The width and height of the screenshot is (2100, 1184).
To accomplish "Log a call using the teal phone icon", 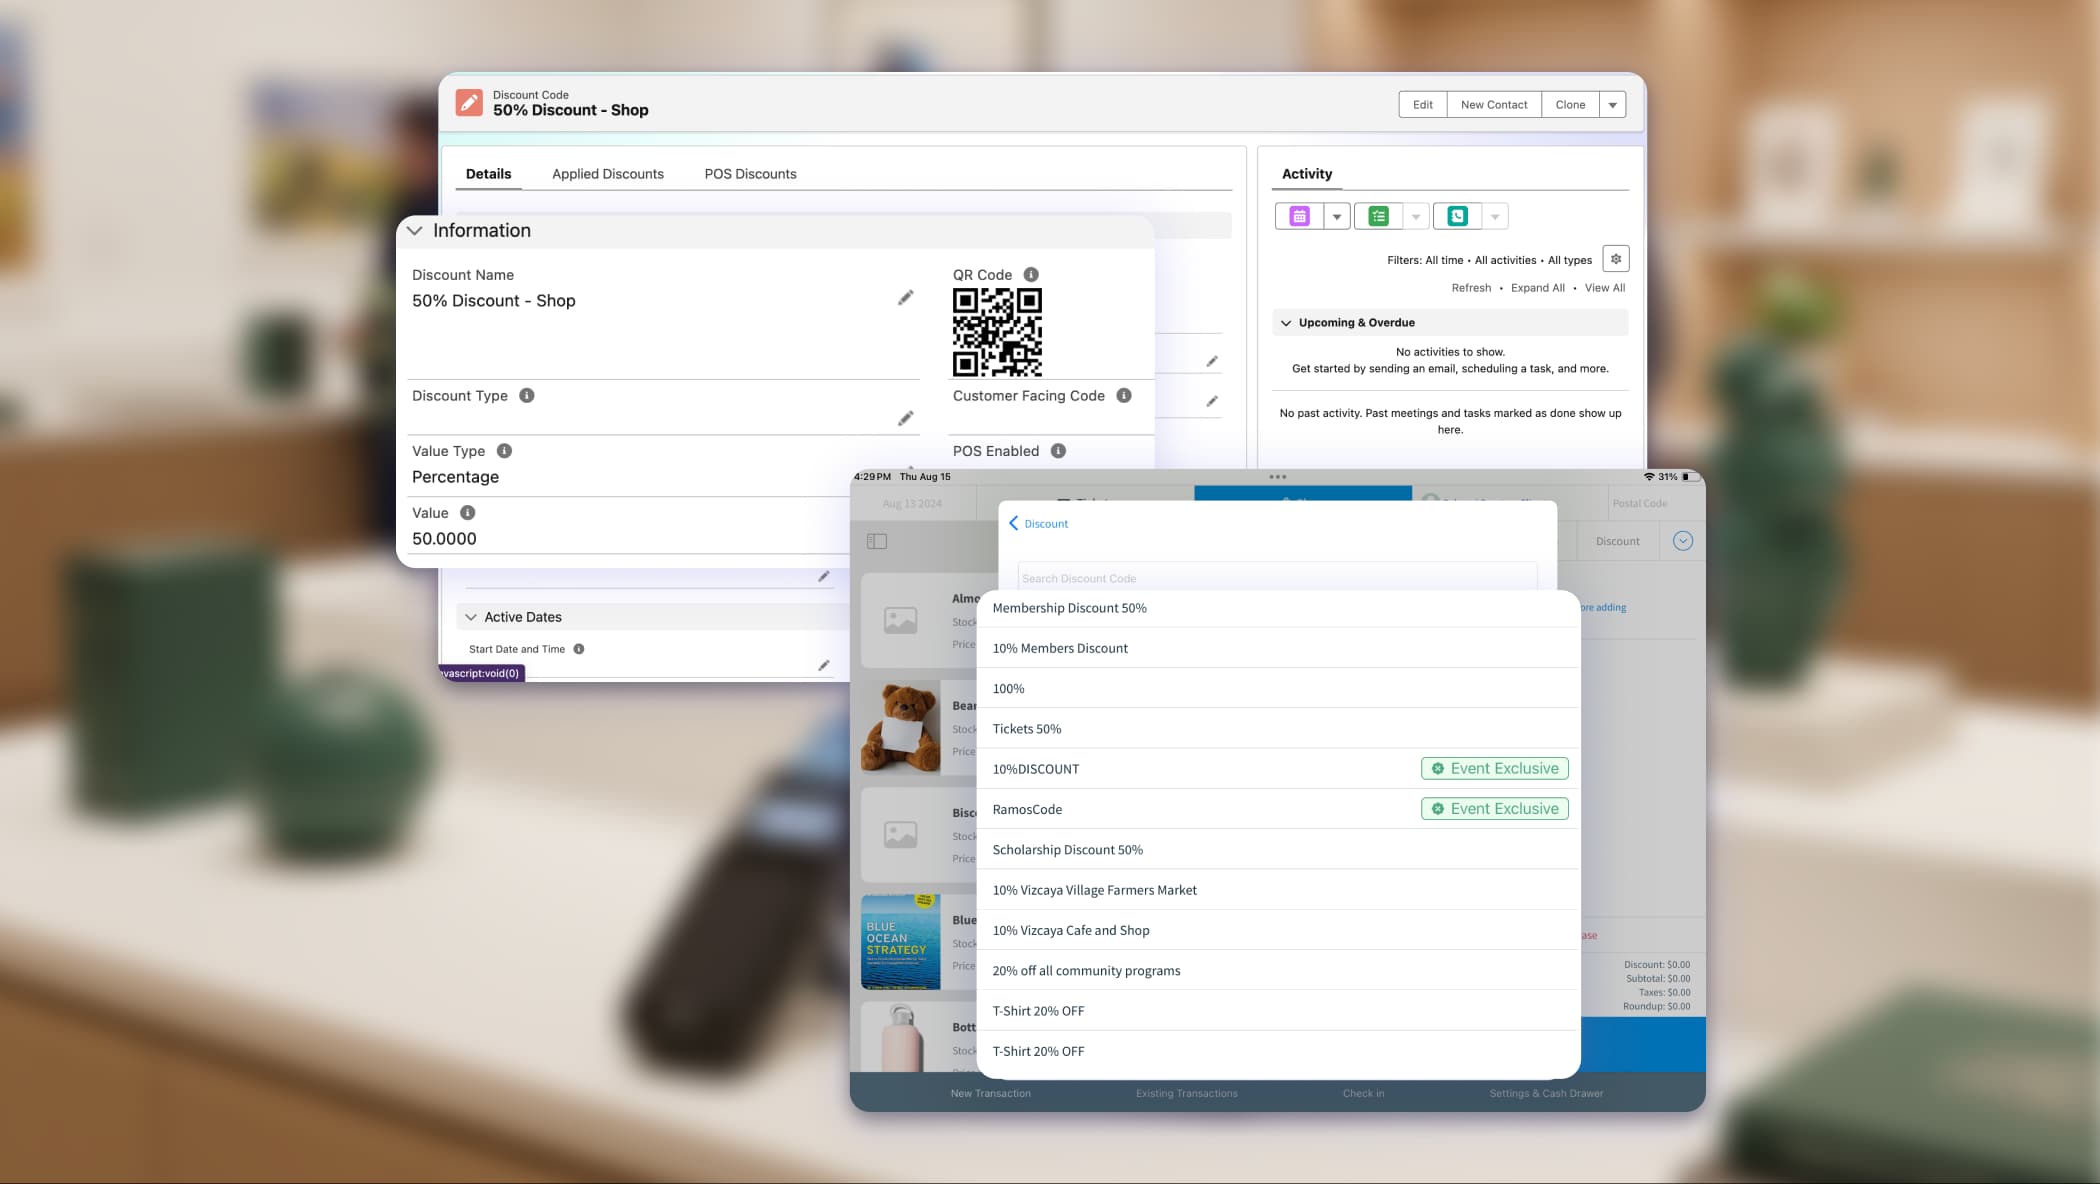I will (x=1456, y=215).
